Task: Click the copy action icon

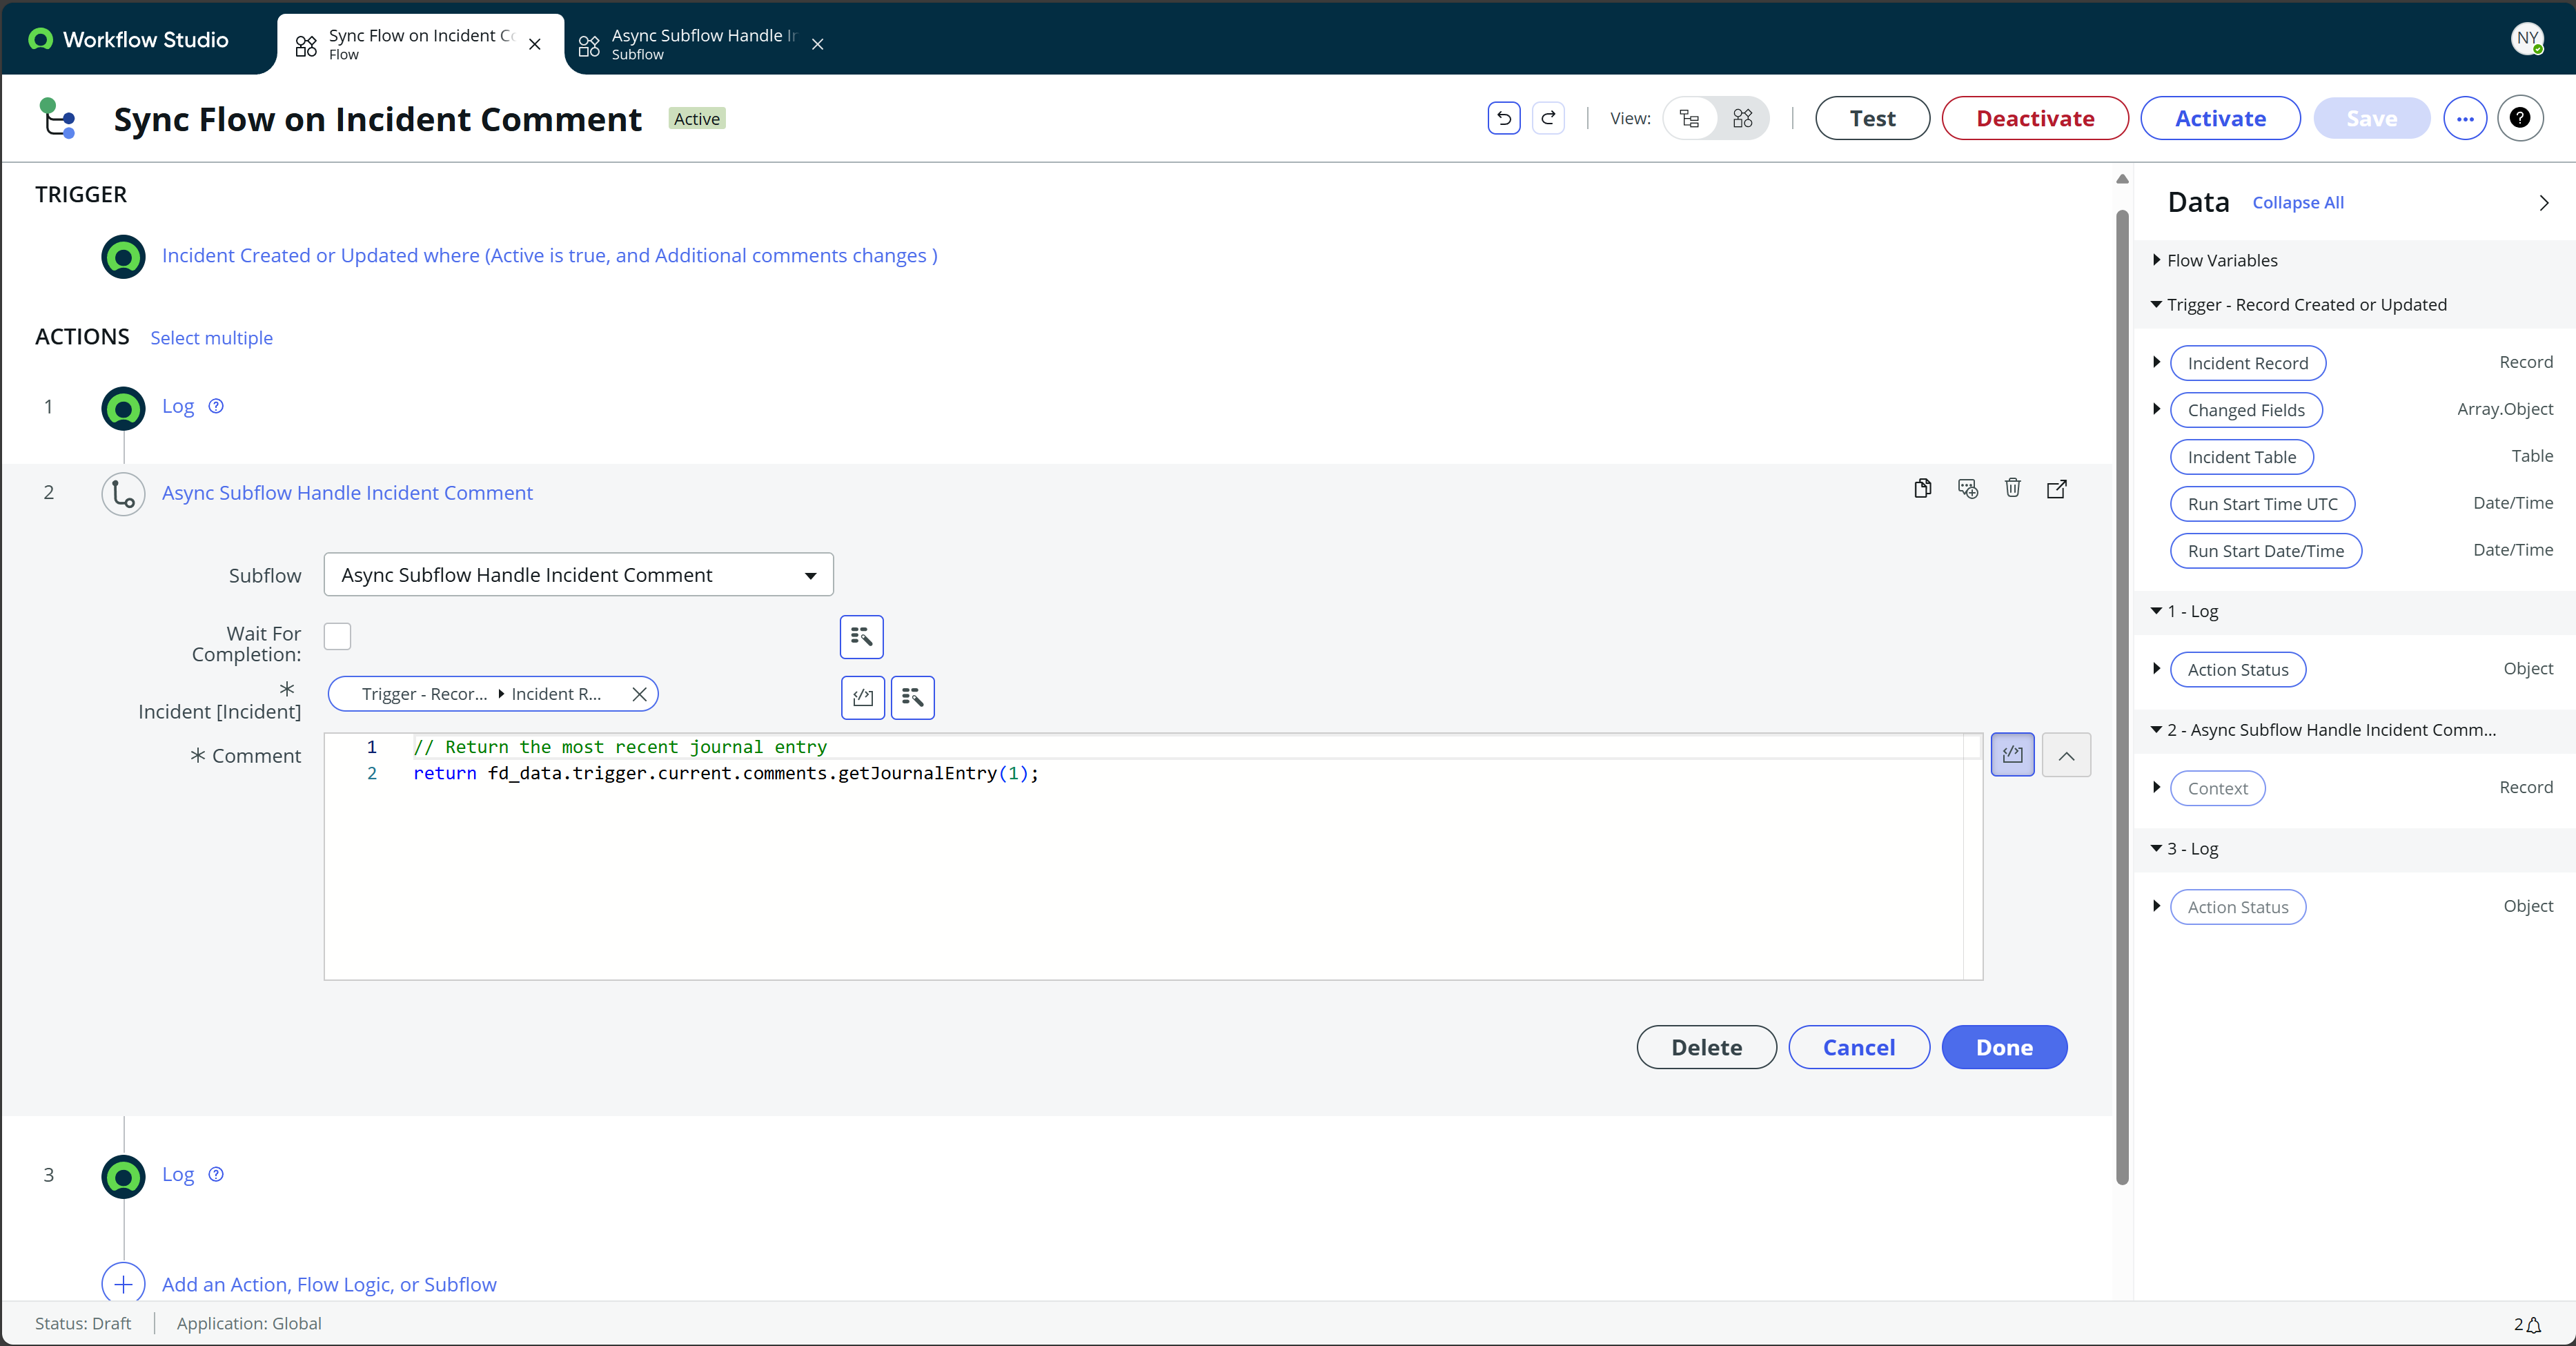Action: tap(1922, 489)
